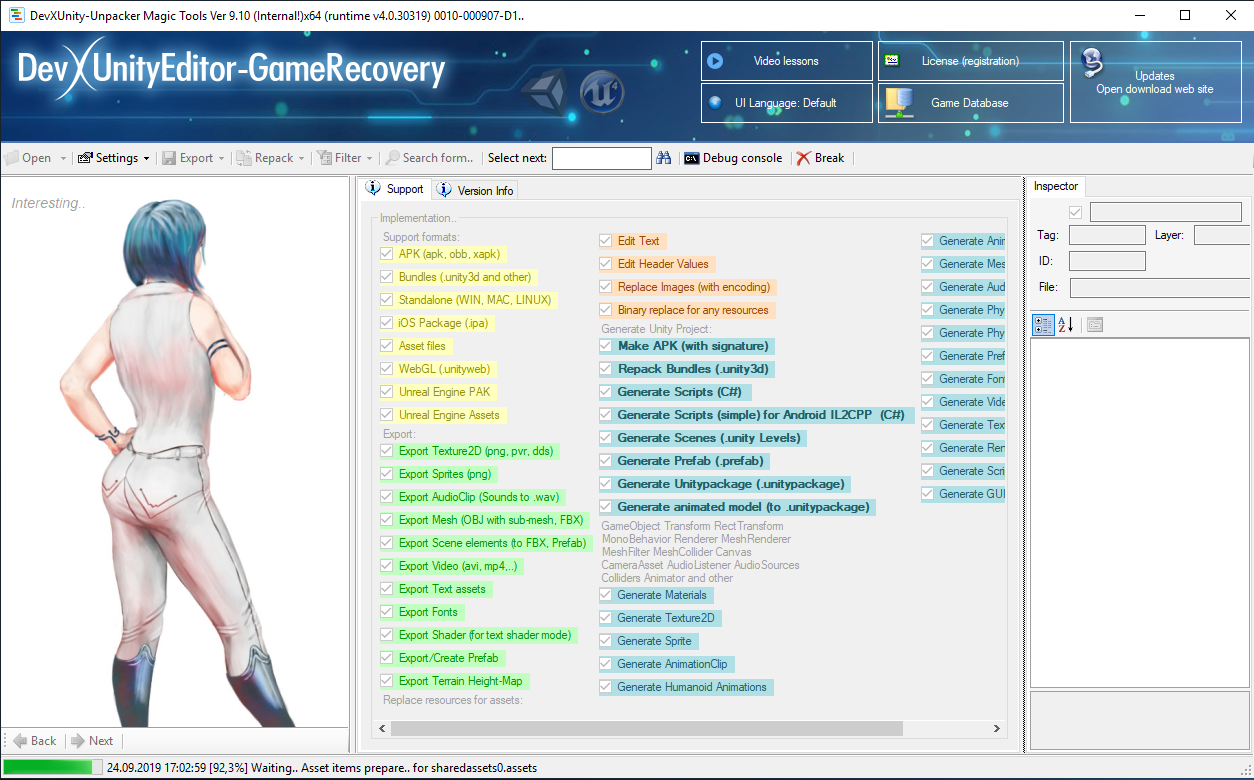The width and height of the screenshot is (1254, 780).
Task: Open License (registration) button
Action: click(x=970, y=61)
